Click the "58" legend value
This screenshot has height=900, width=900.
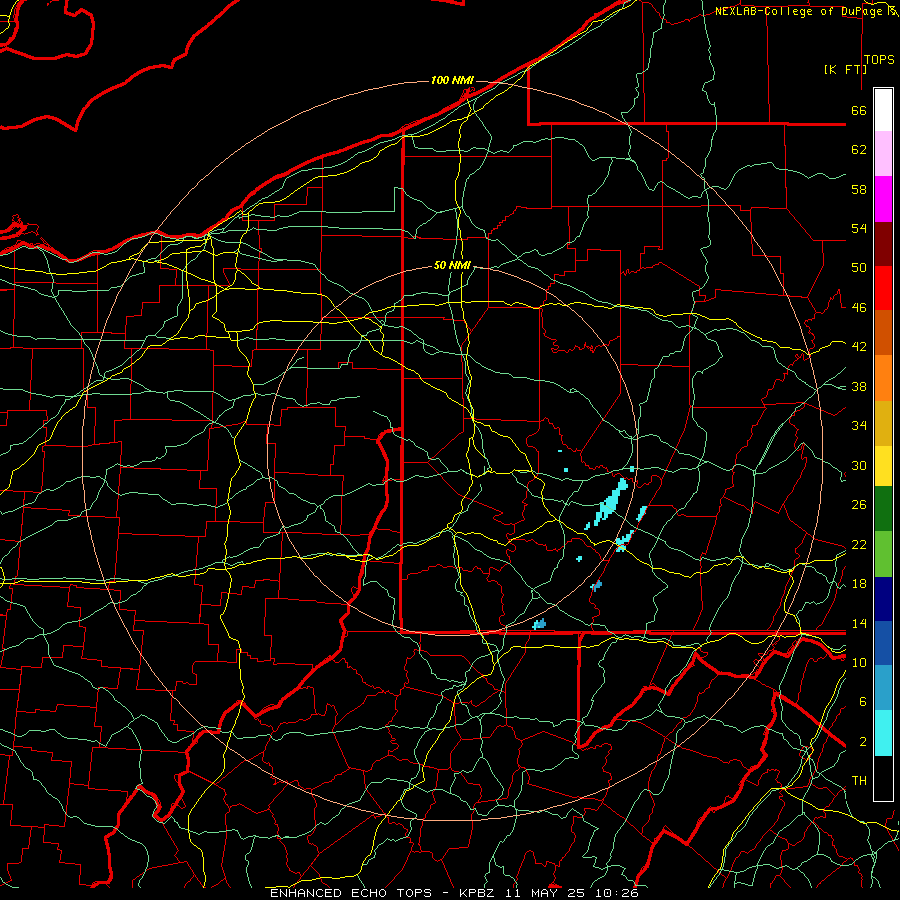click(x=859, y=189)
